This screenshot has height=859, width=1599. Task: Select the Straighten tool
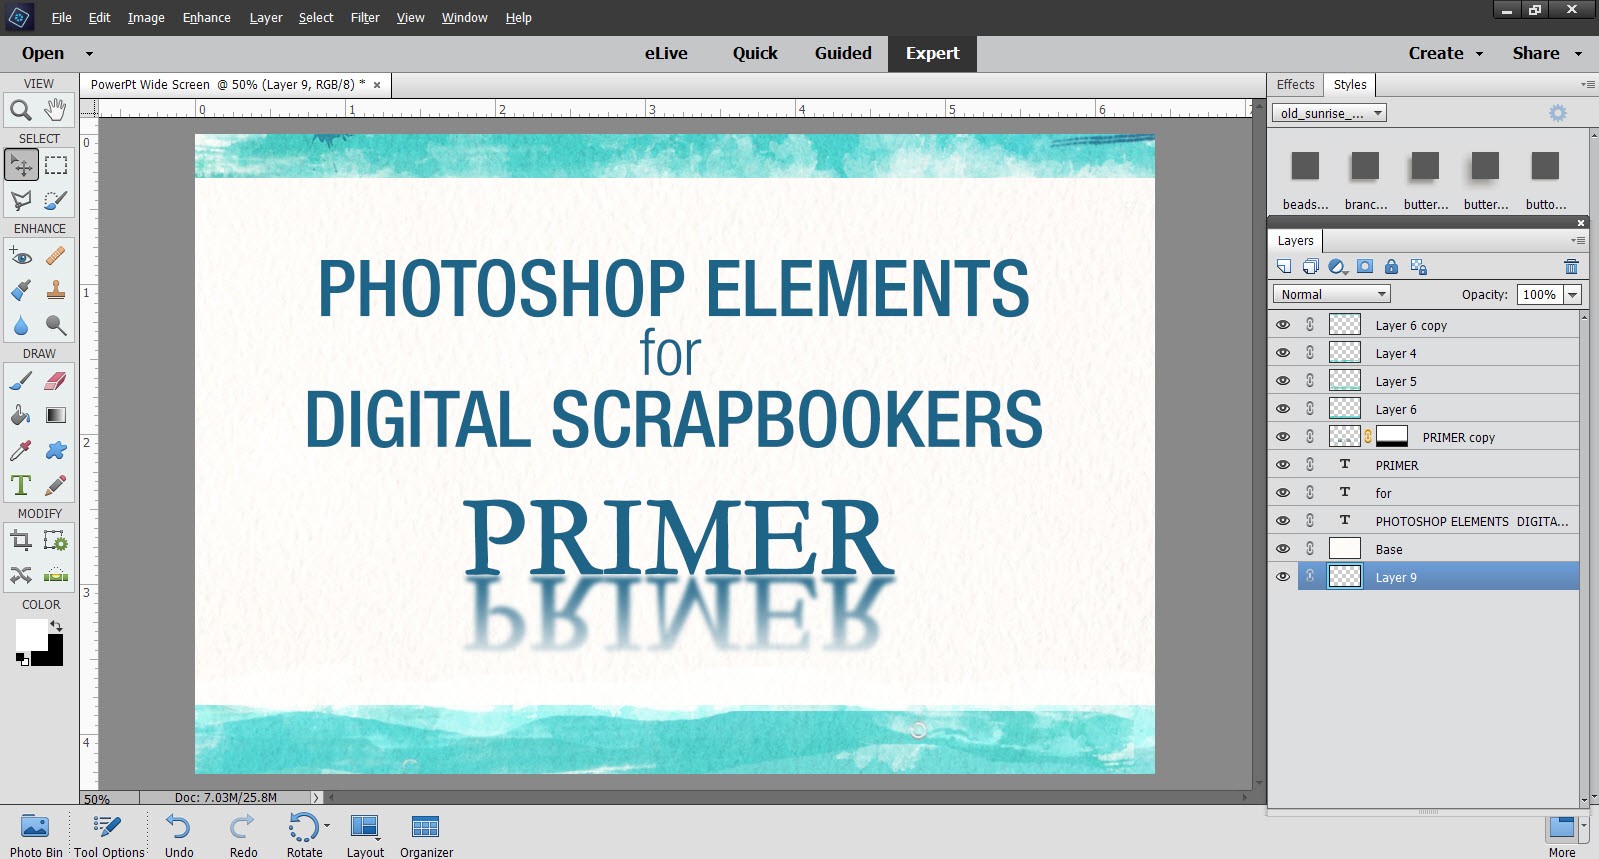[56, 575]
